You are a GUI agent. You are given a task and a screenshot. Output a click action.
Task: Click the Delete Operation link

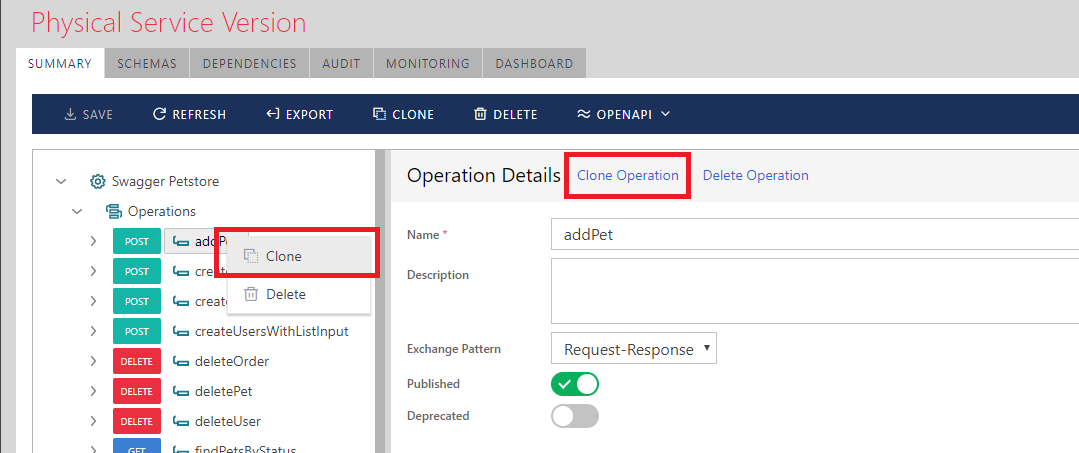tap(755, 176)
